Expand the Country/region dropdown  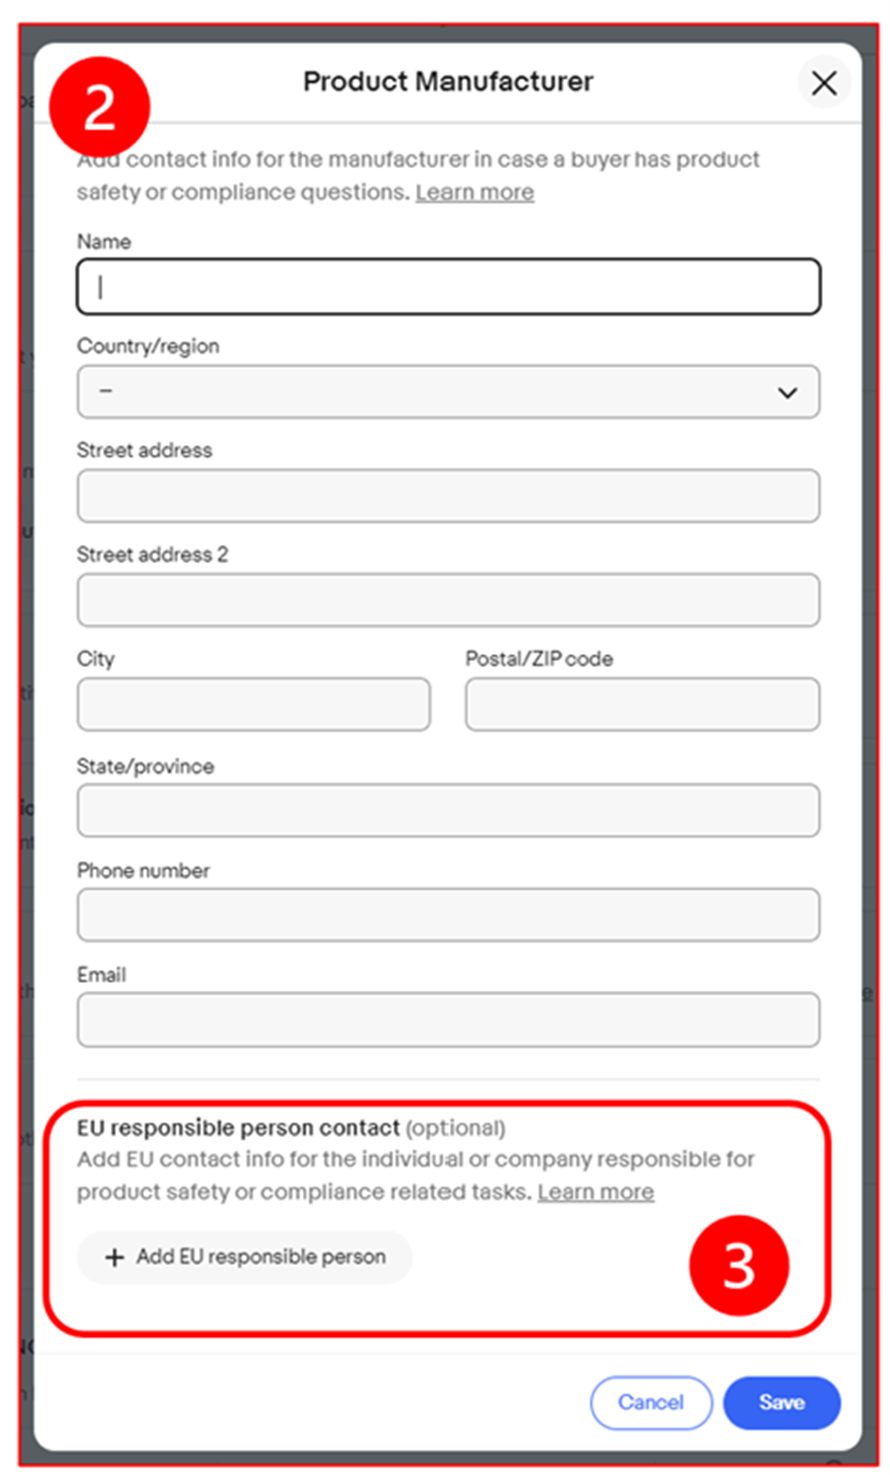tap(448, 392)
